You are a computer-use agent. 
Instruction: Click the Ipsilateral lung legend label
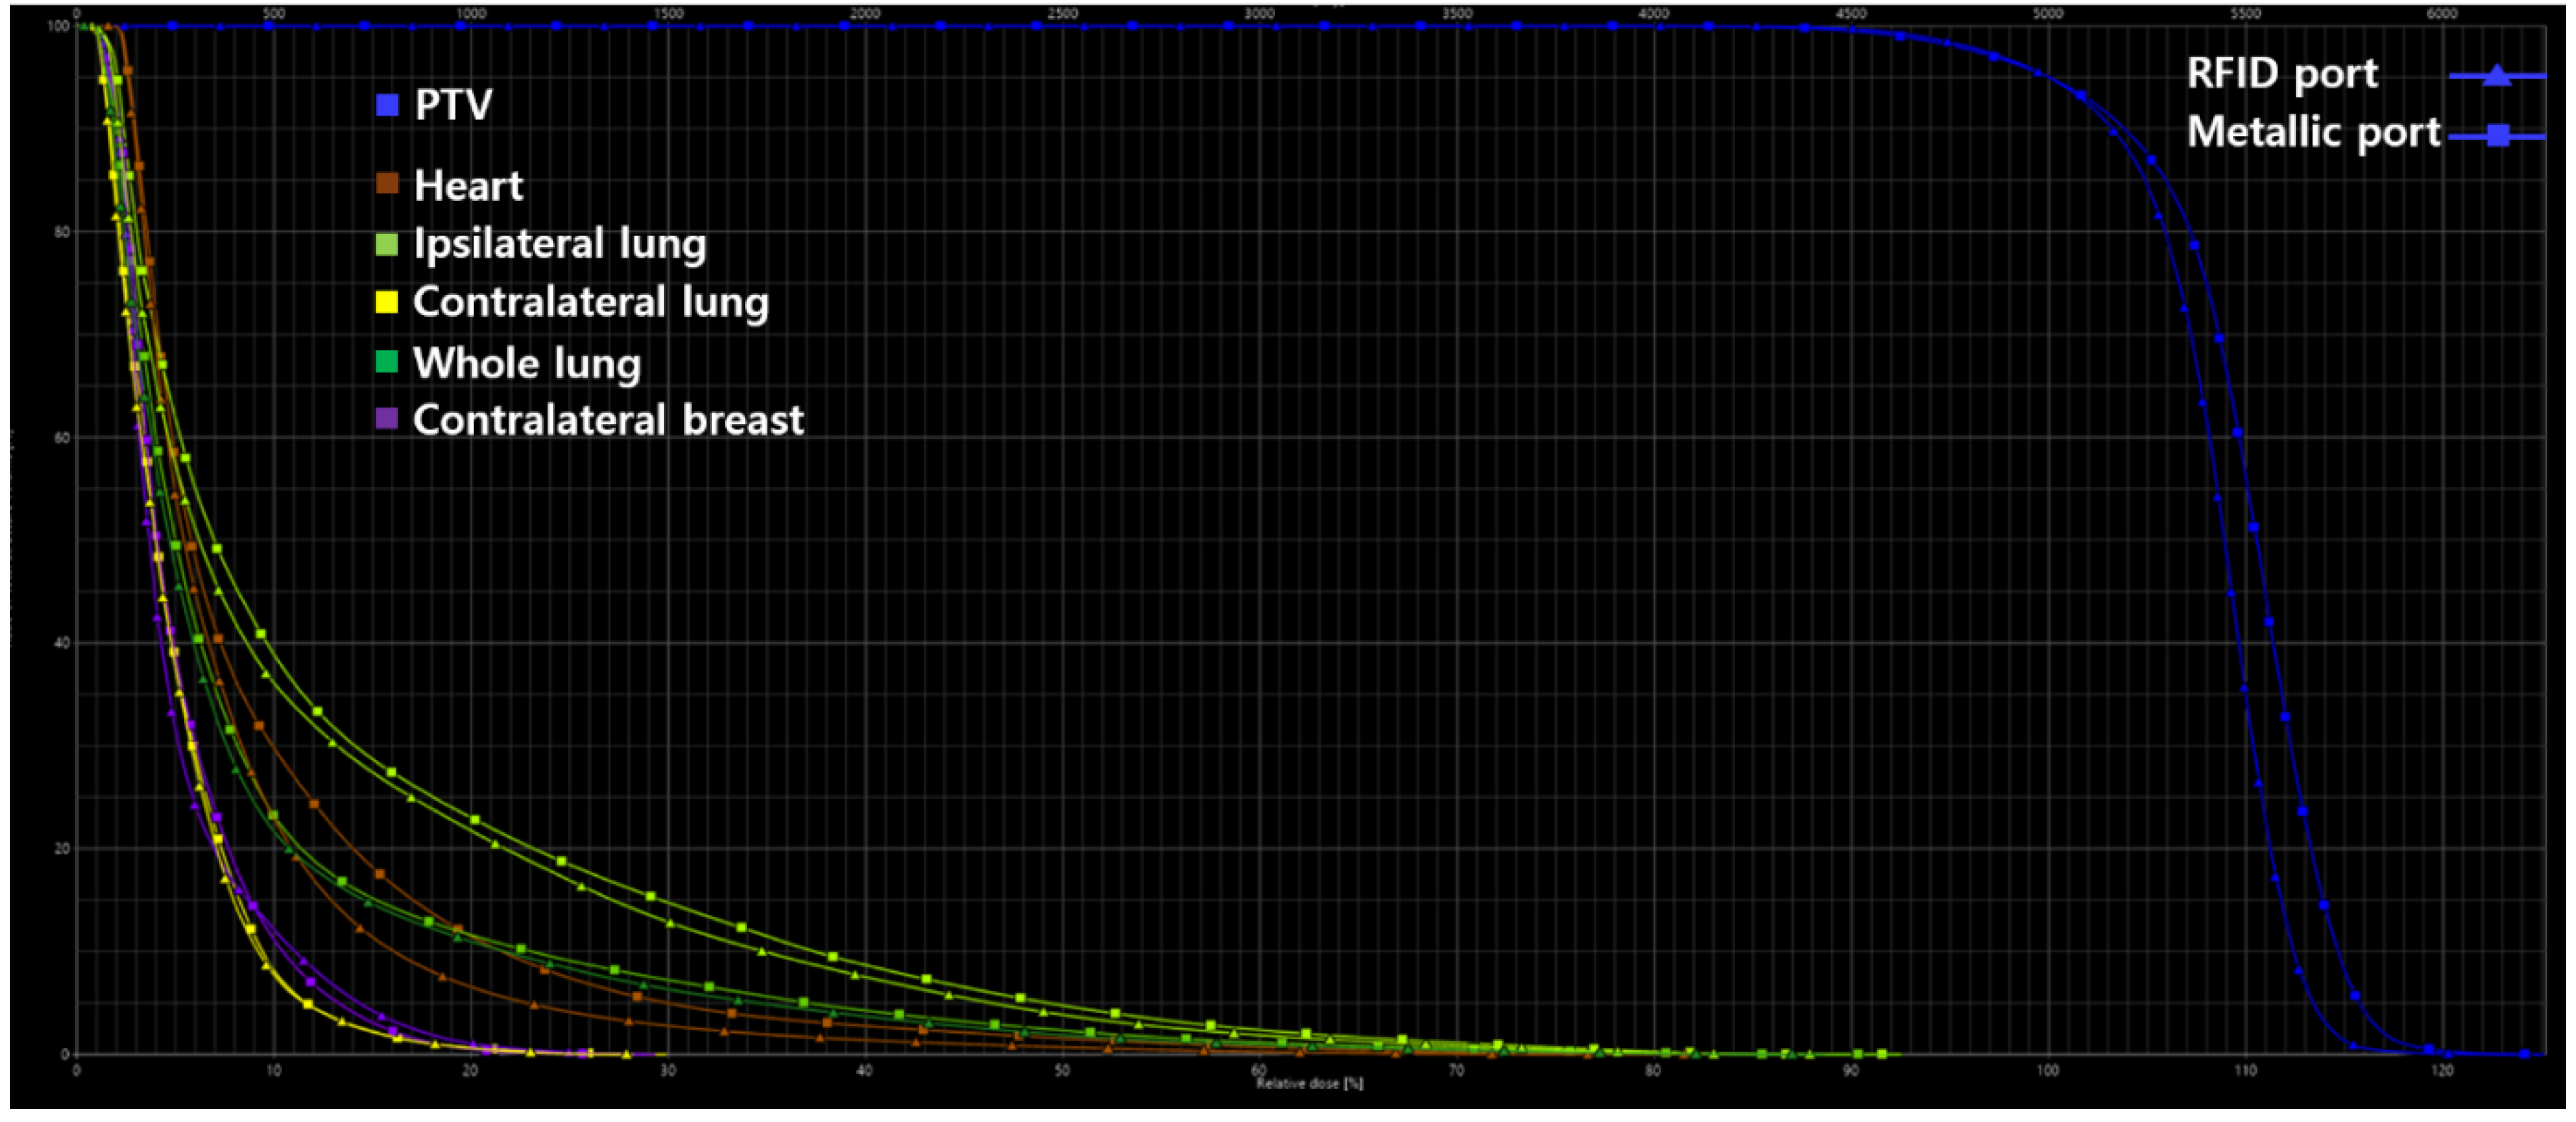coord(560,245)
